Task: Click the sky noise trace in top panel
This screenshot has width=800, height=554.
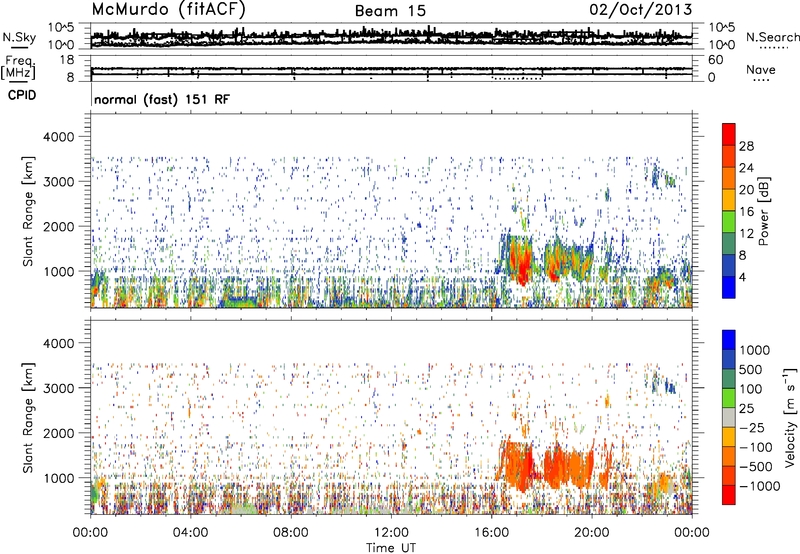Action: (391, 36)
